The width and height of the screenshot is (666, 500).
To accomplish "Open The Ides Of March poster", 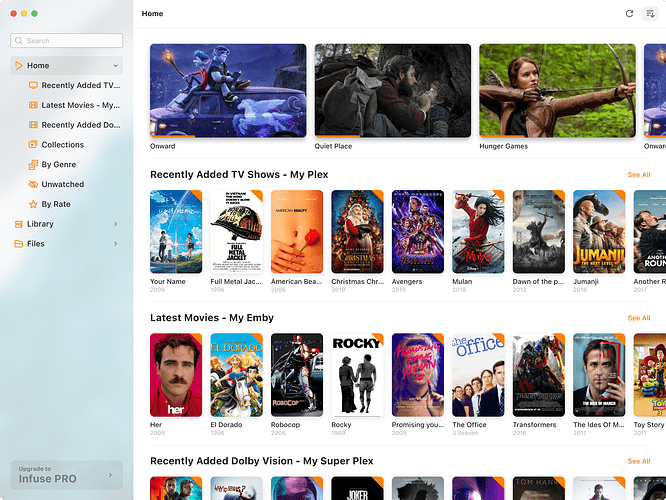I will [x=599, y=375].
